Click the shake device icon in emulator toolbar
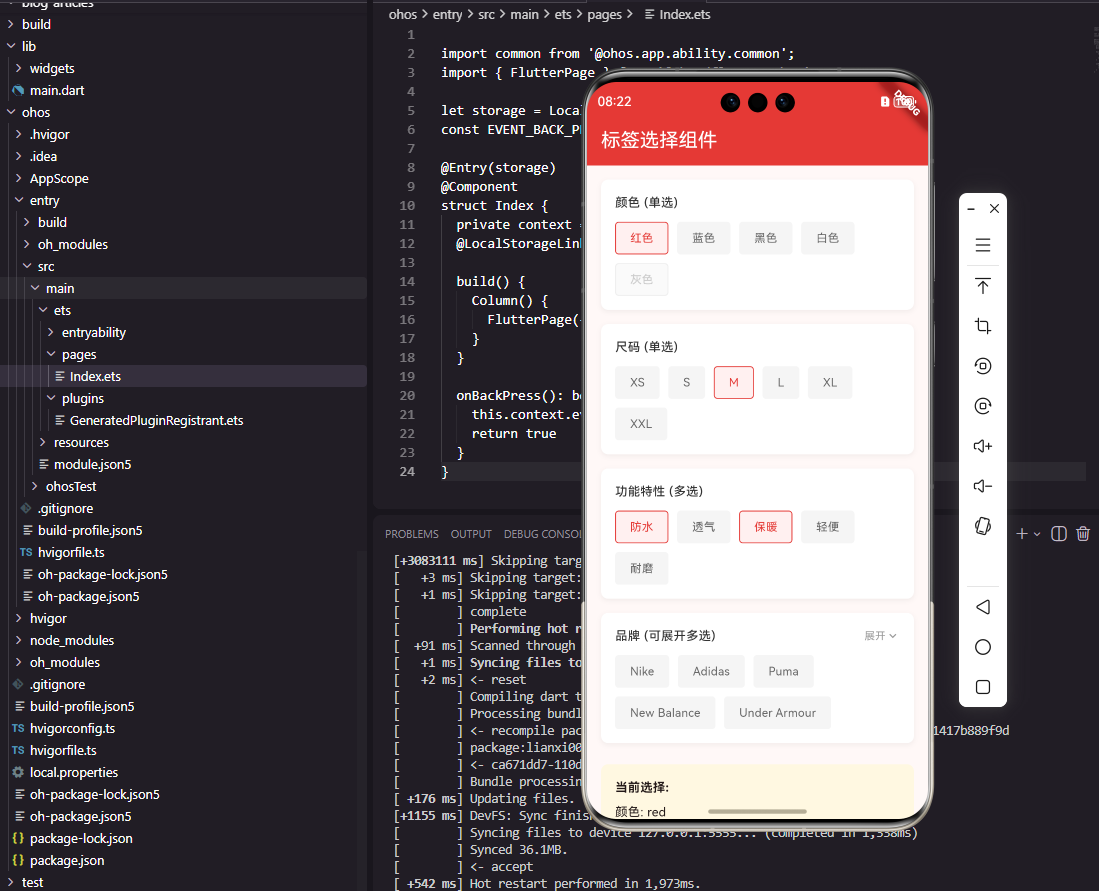 click(983, 526)
